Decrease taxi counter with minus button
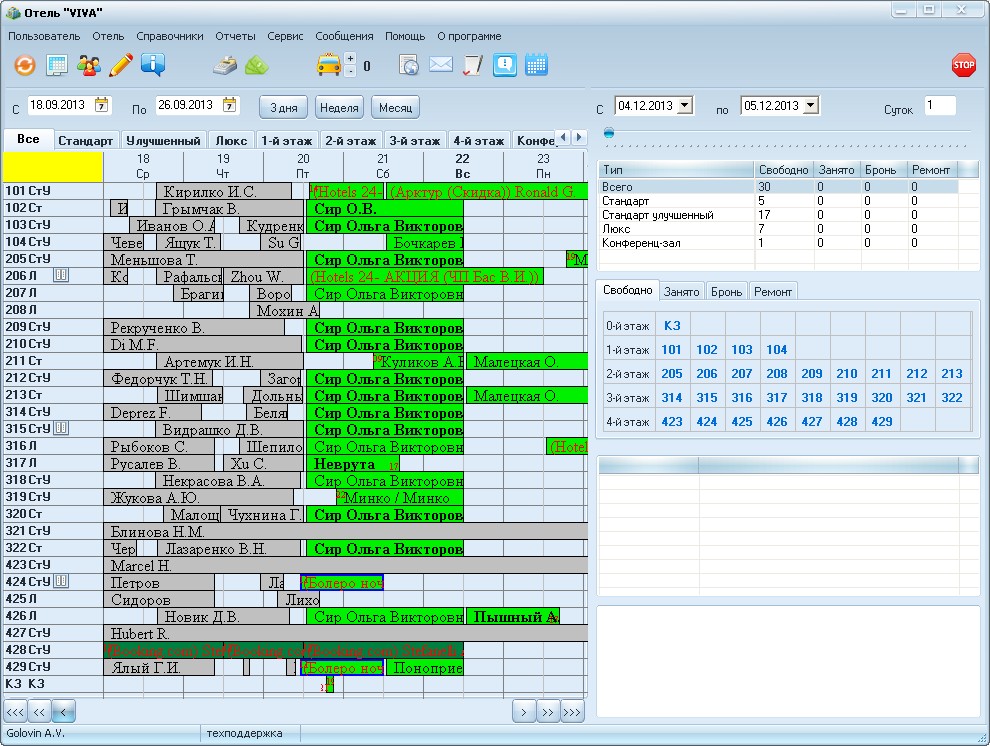The height and width of the screenshot is (746, 990). click(x=350, y=71)
